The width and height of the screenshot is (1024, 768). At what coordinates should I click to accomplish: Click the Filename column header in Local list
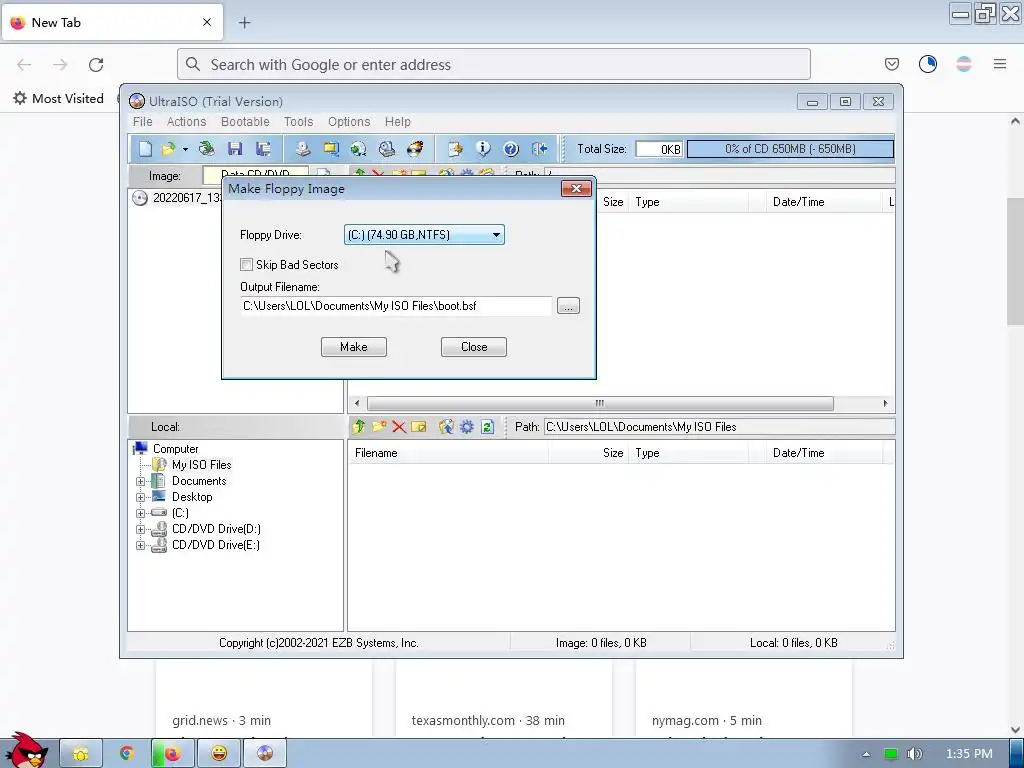[x=448, y=453]
